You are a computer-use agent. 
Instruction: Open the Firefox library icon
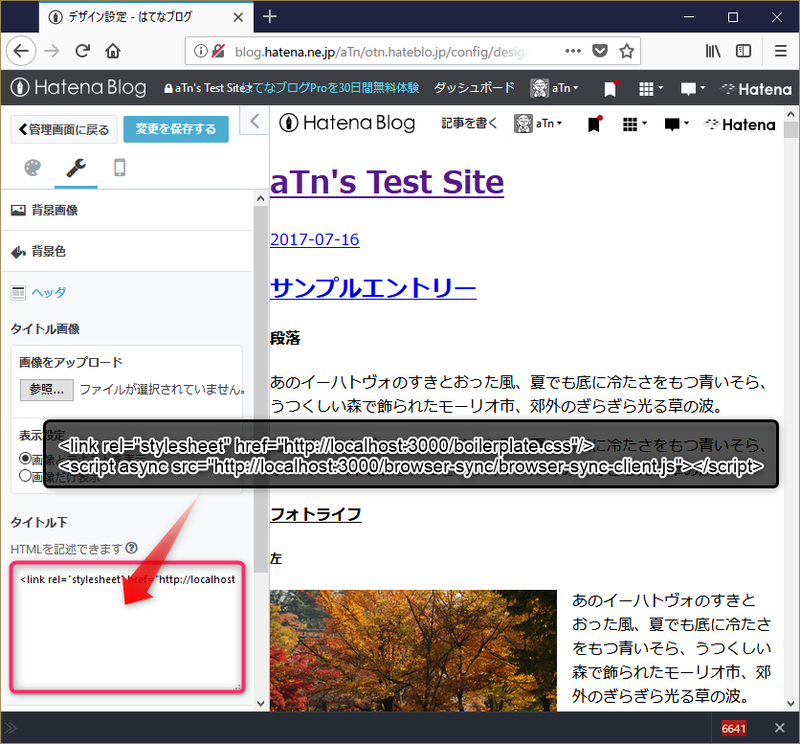[x=714, y=51]
